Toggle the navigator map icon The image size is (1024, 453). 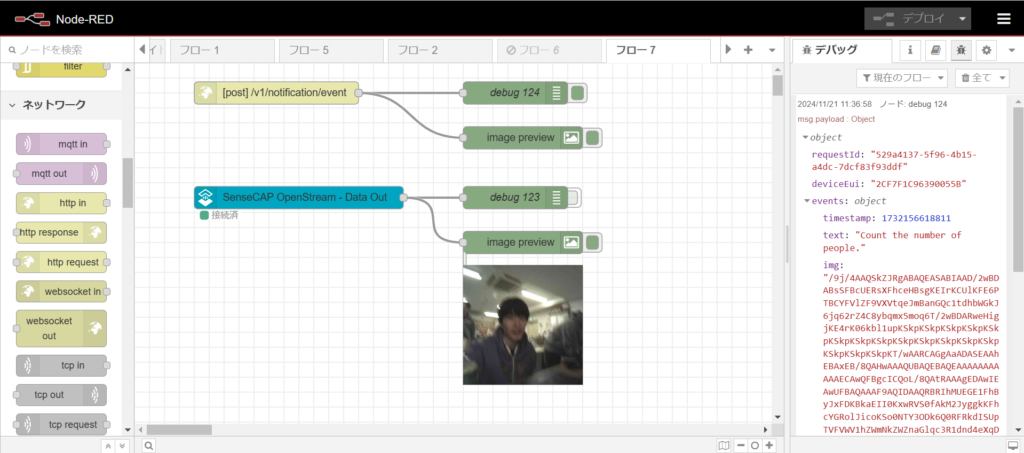[x=724, y=445]
